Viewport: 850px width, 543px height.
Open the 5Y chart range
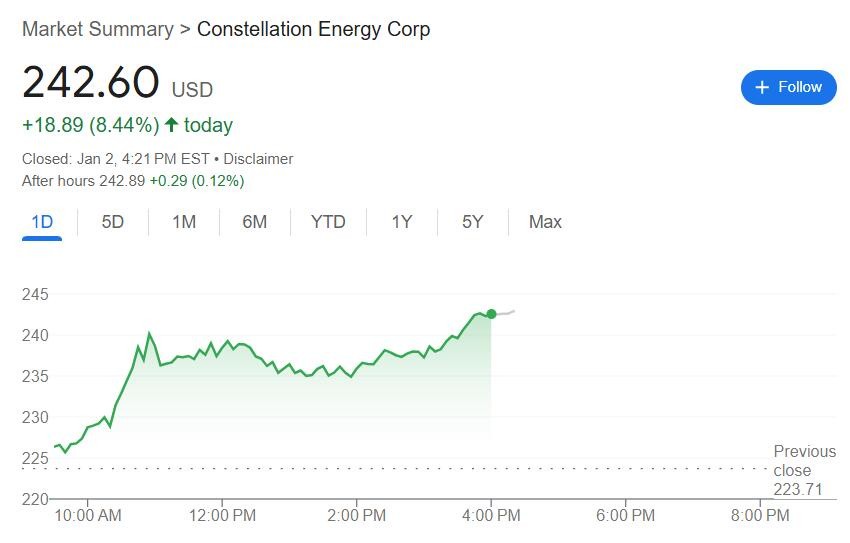[x=473, y=222]
